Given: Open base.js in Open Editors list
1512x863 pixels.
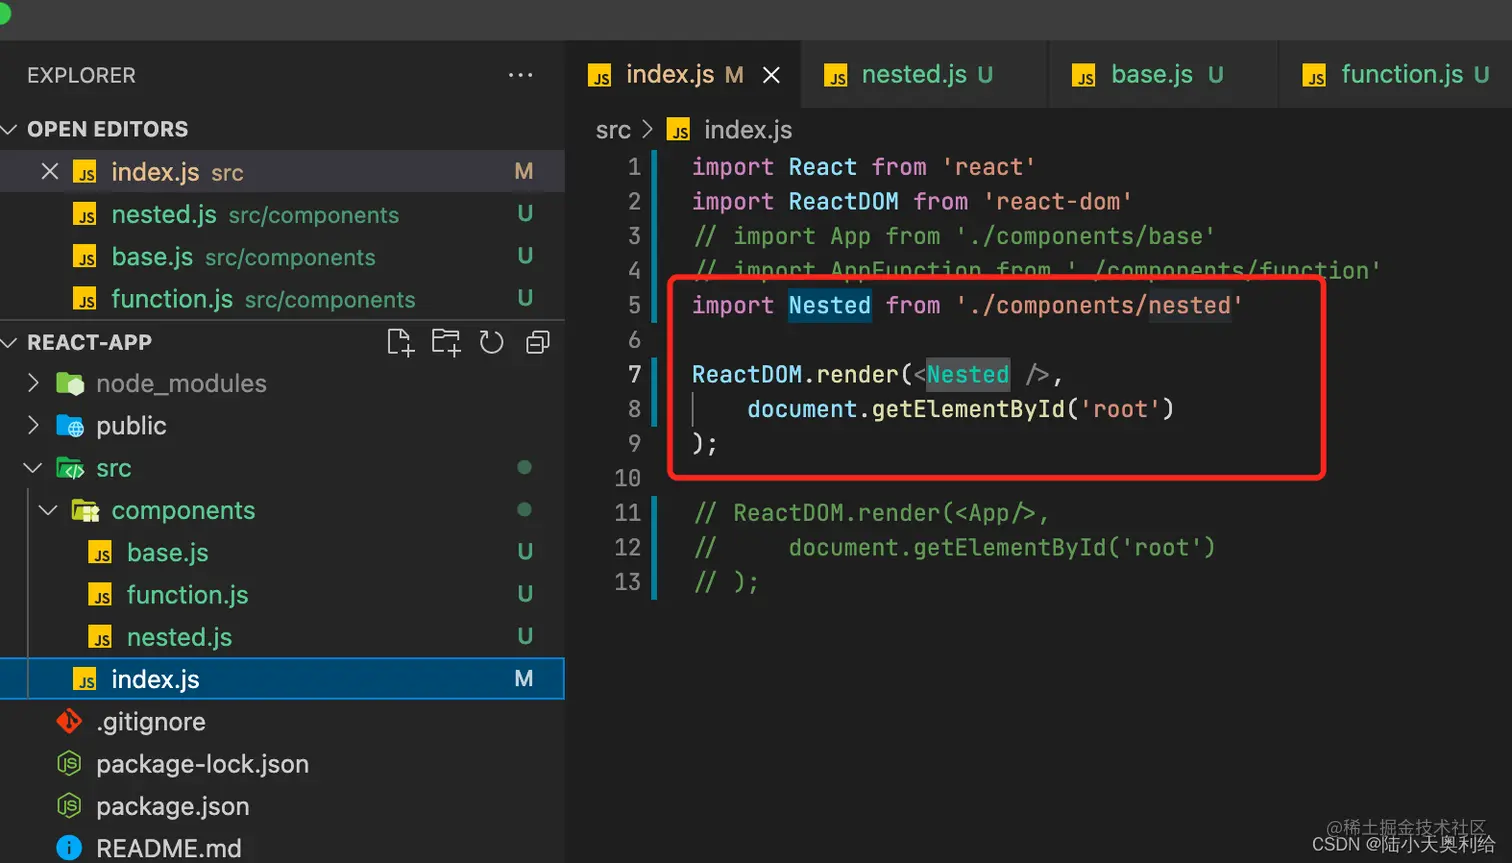Looking at the screenshot, I should [x=282, y=256].
